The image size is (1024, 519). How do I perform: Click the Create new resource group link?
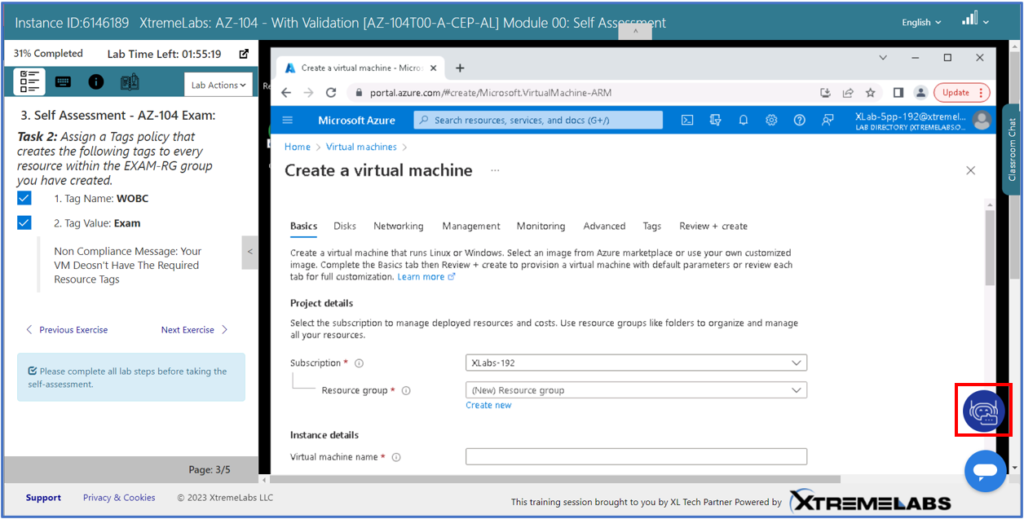[488, 405]
